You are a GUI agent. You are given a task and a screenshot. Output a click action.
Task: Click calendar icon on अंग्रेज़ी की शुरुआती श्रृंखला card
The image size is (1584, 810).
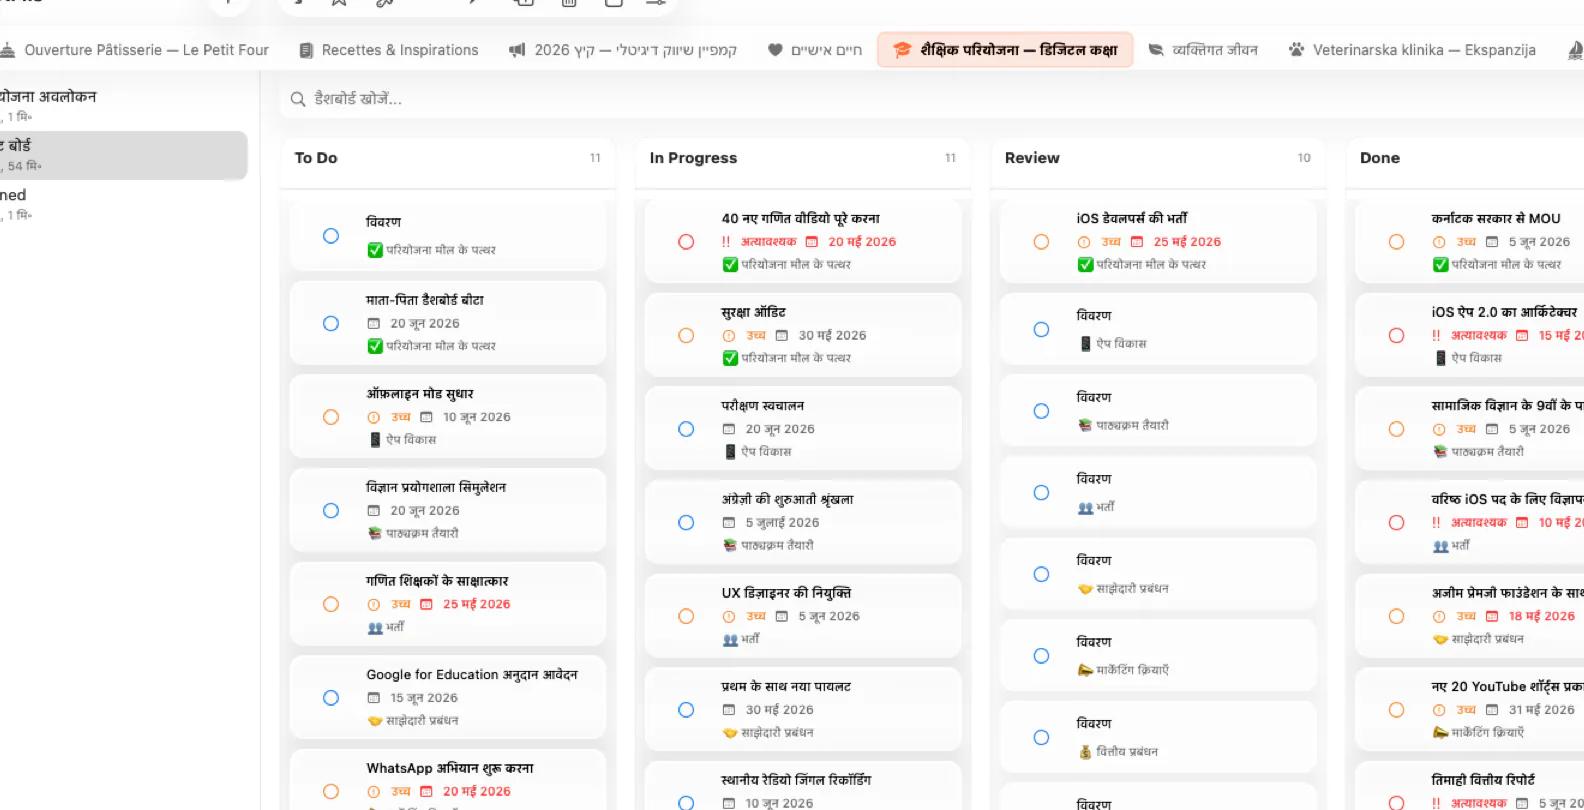pyautogui.click(x=729, y=523)
